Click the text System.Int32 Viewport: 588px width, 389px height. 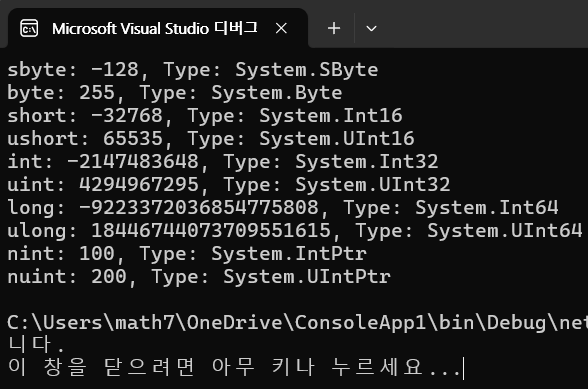point(367,162)
